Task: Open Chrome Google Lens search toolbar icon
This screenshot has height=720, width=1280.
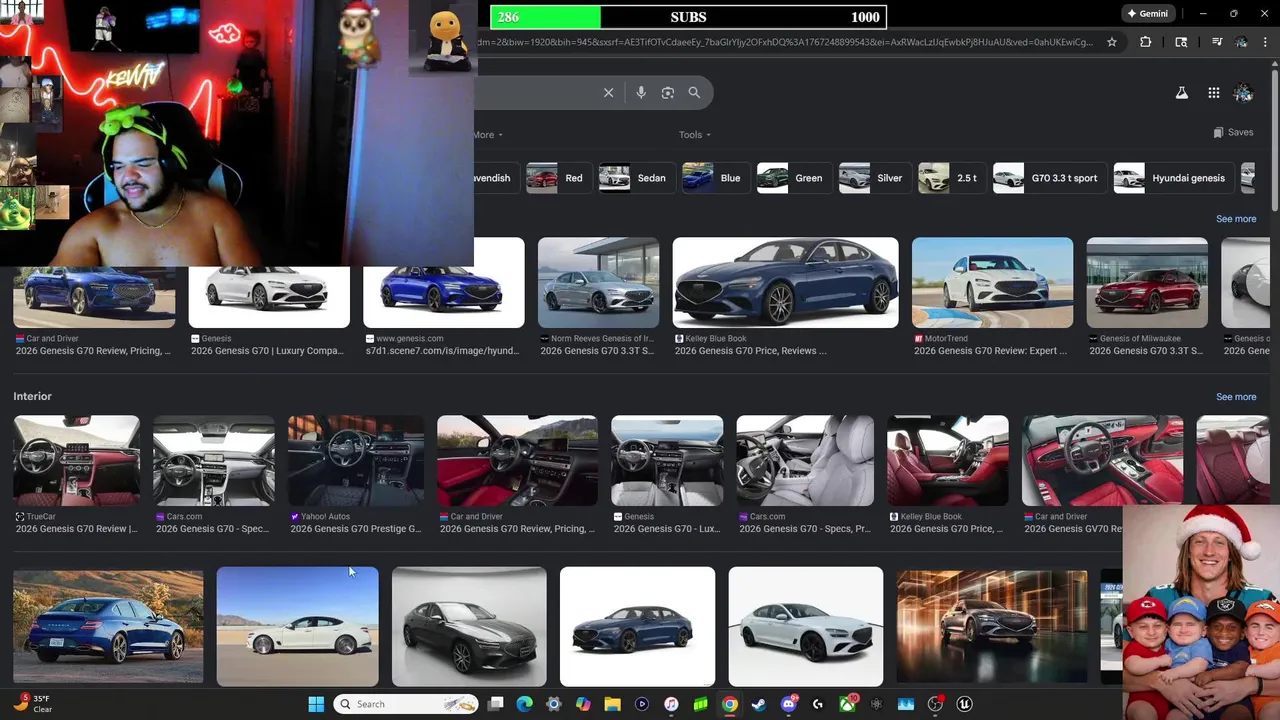Action: pyautogui.click(x=1181, y=42)
